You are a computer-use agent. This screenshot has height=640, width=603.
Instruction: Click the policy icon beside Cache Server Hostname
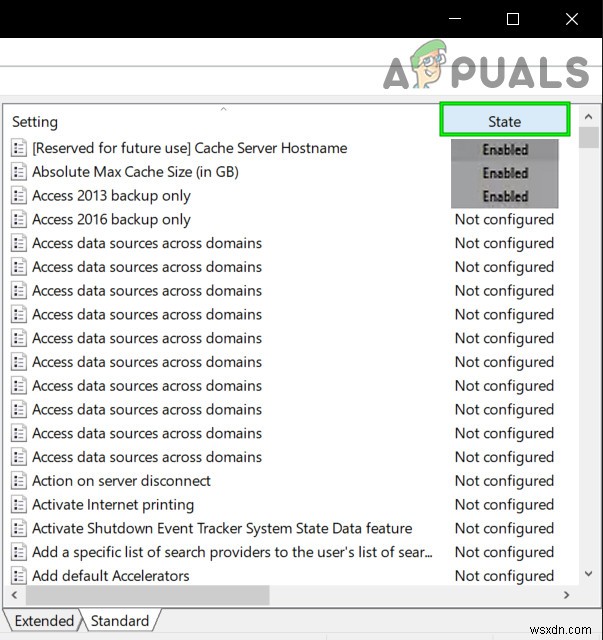click(19, 148)
